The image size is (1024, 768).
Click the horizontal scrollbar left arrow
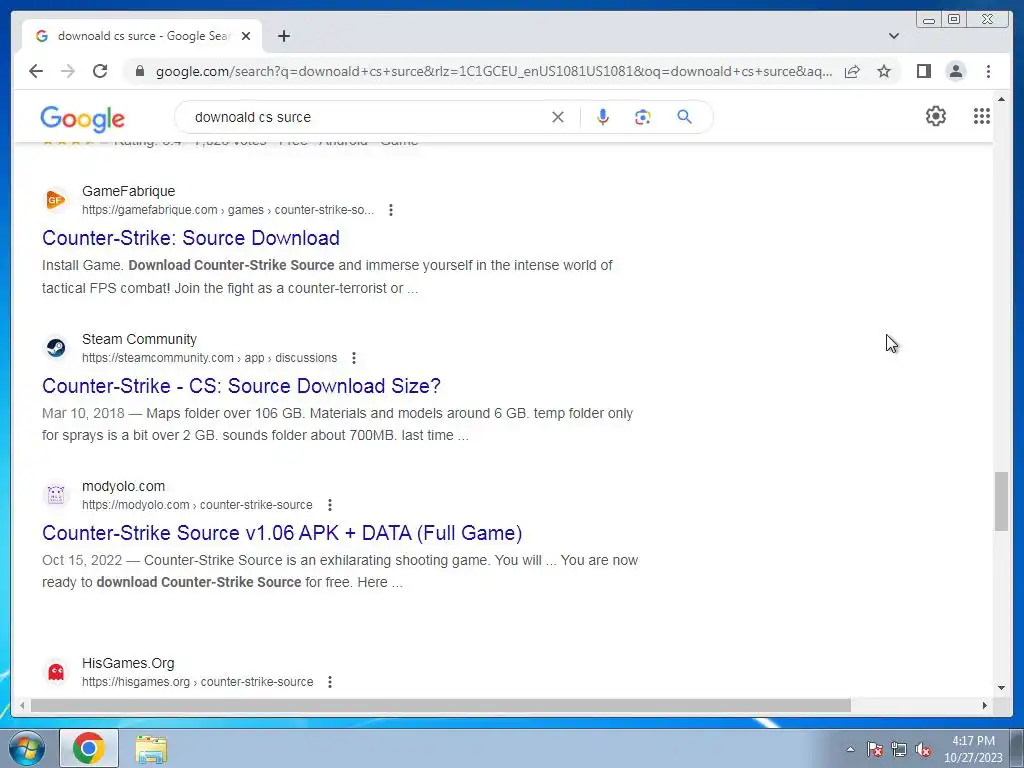tap(22, 705)
